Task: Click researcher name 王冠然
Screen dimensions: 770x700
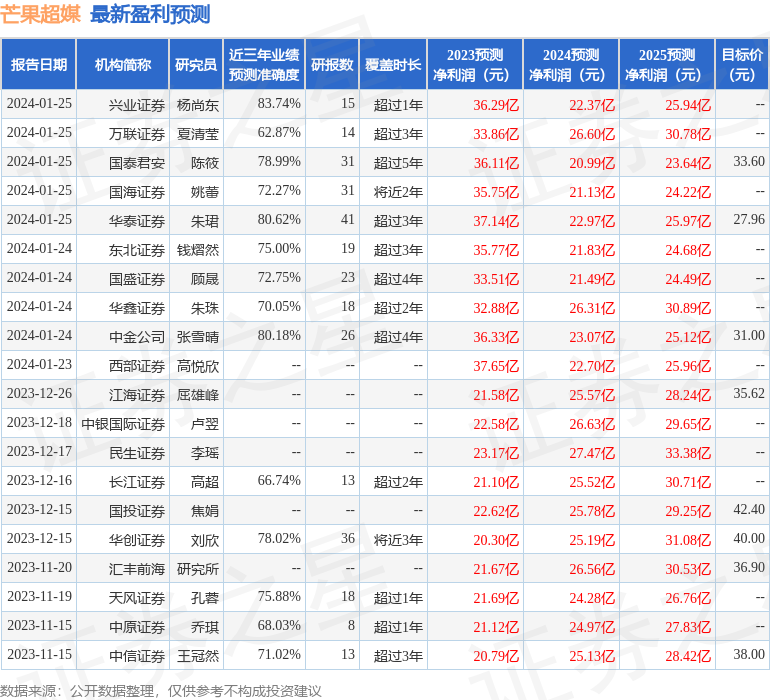Action: pos(198,656)
